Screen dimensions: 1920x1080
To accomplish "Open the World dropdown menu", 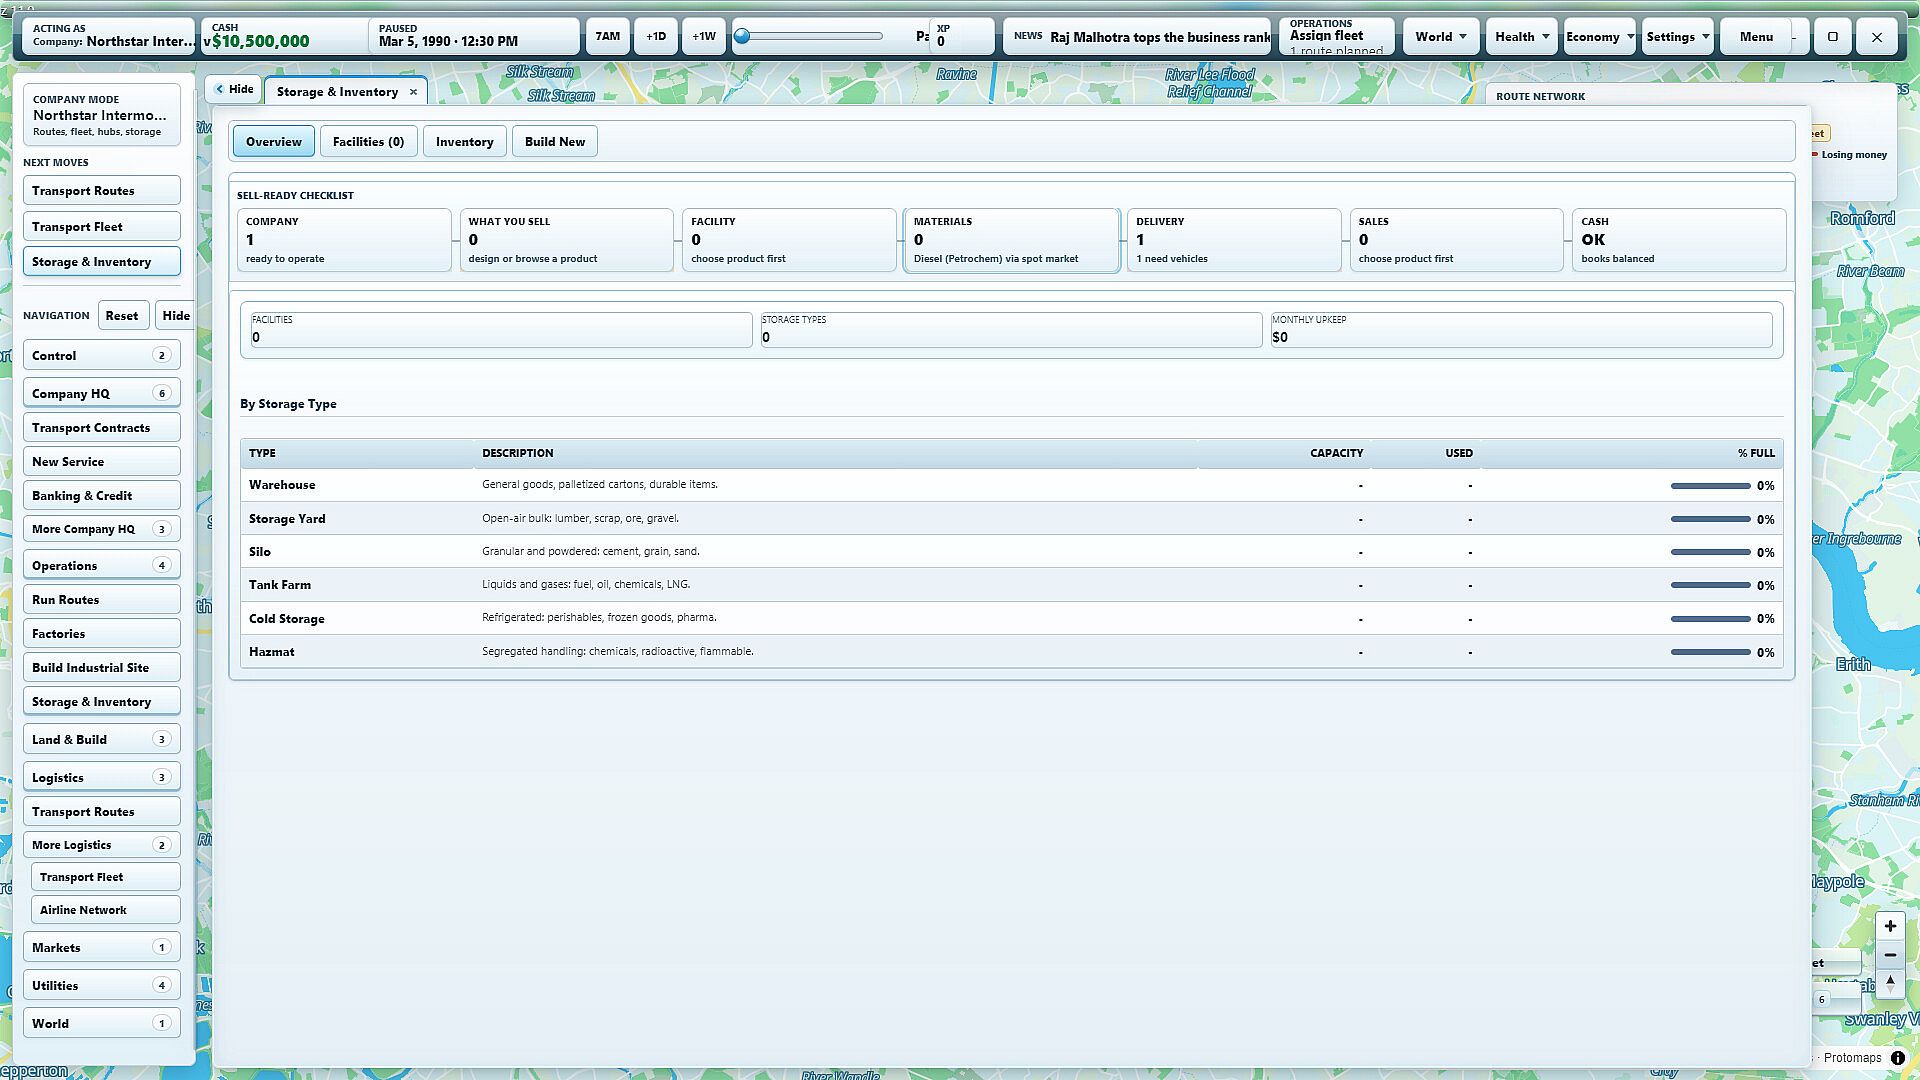I will [x=1441, y=37].
